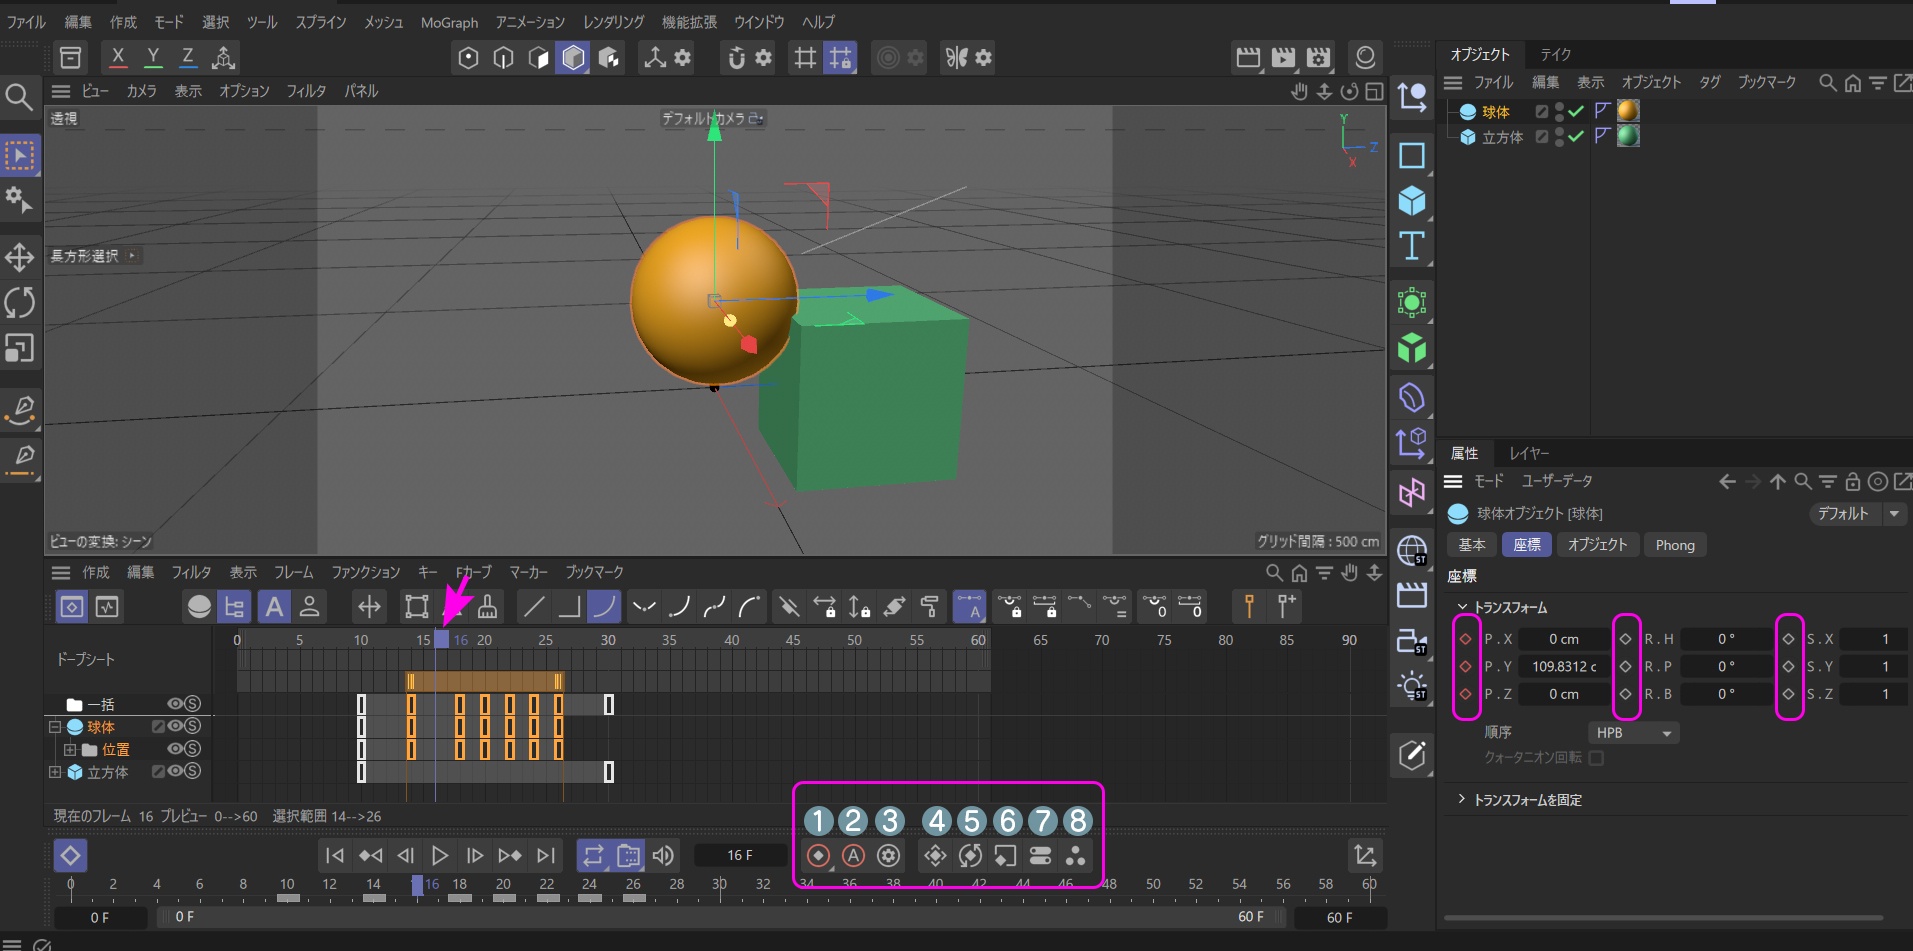The image size is (1913, 951).
Task: Click the Cube primitive icon
Action: coord(1412,201)
